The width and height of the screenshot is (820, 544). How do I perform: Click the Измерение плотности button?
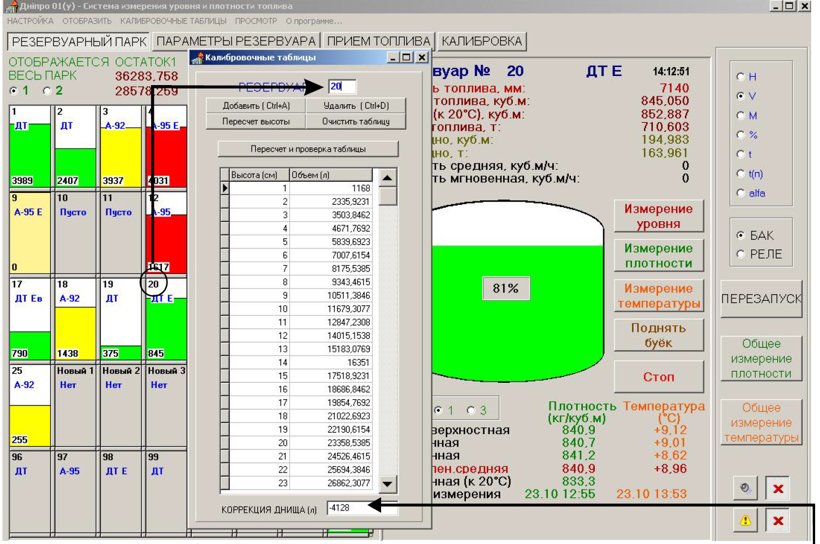click(x=658, y=255)
